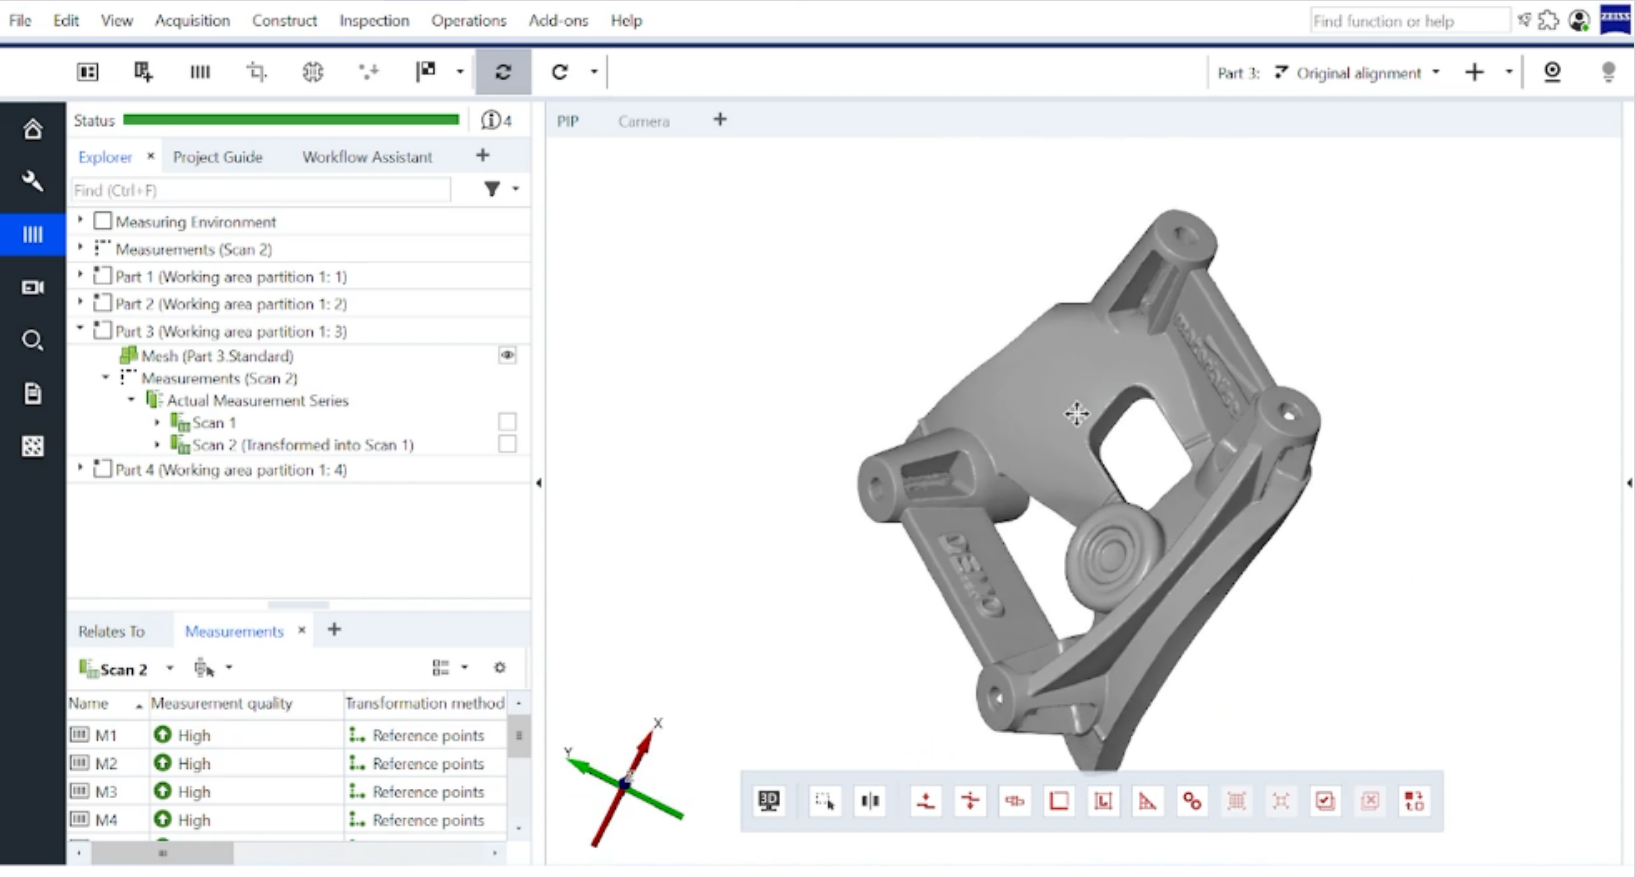Toggle visibility eye for Mesh (Part 3.Standard)

pos(507,355)
